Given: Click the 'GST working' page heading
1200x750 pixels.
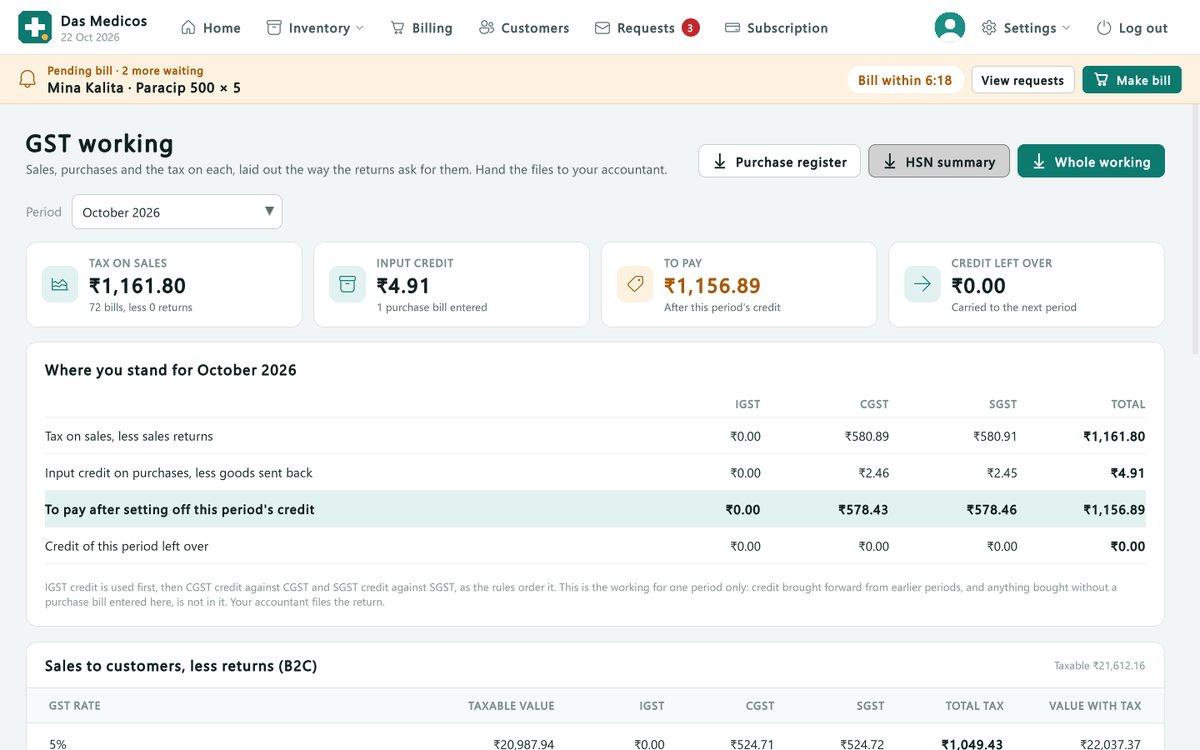Looking at the screenshot, I should tap(100, 144).
